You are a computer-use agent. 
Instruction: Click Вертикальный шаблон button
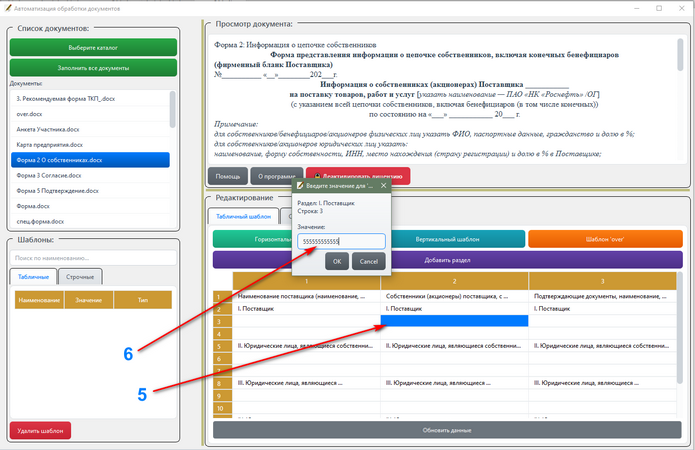[x=457, y=239]
